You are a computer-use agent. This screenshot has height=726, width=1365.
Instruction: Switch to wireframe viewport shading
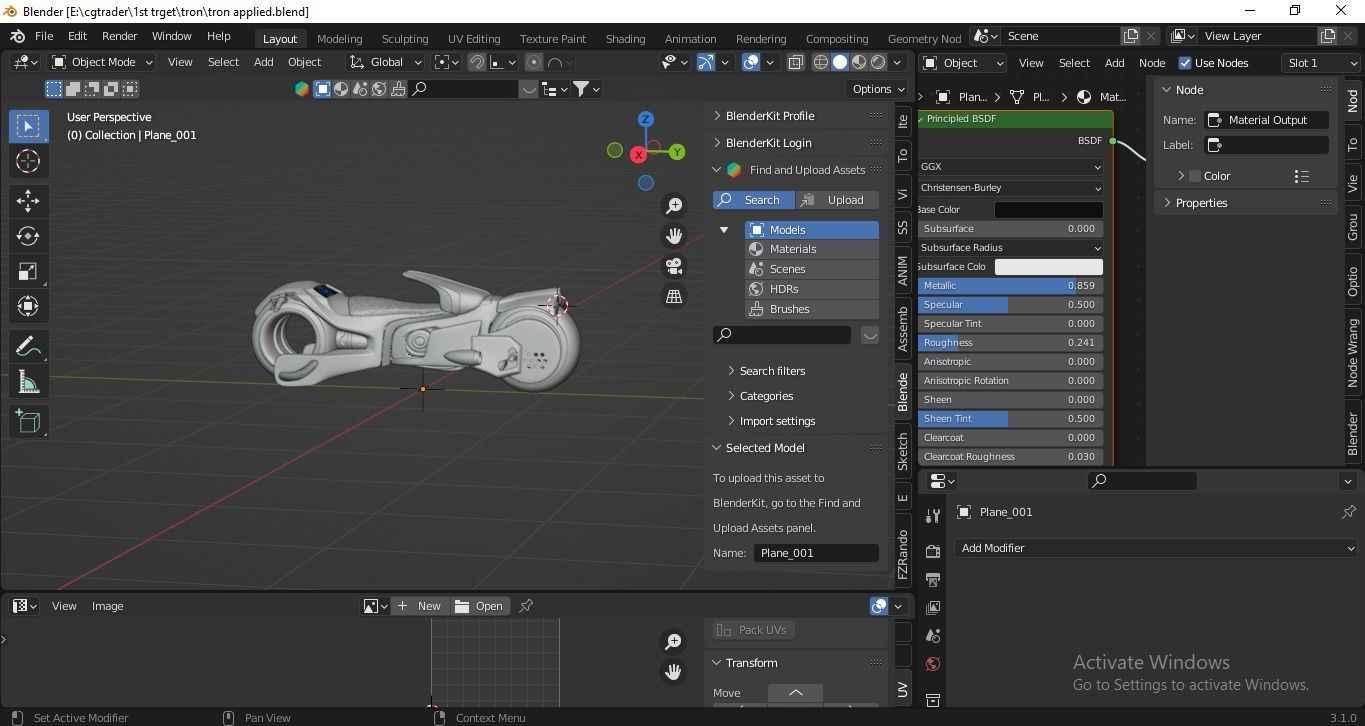(x=821, y=62)
